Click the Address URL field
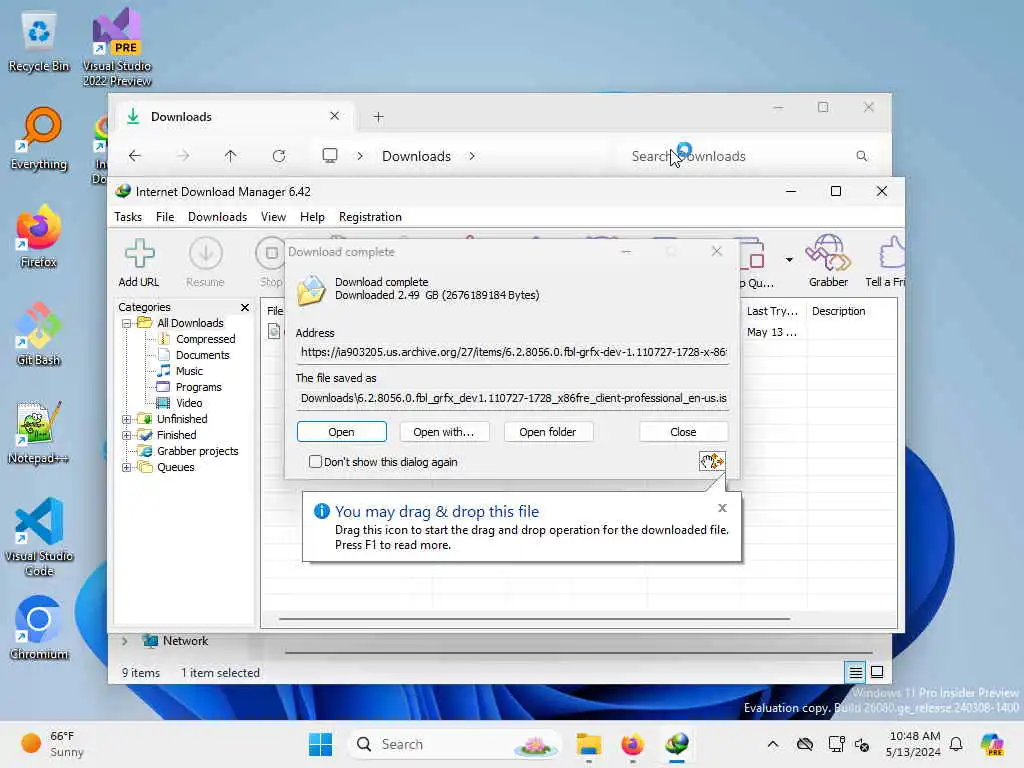1024x768 pixels. 513,352
